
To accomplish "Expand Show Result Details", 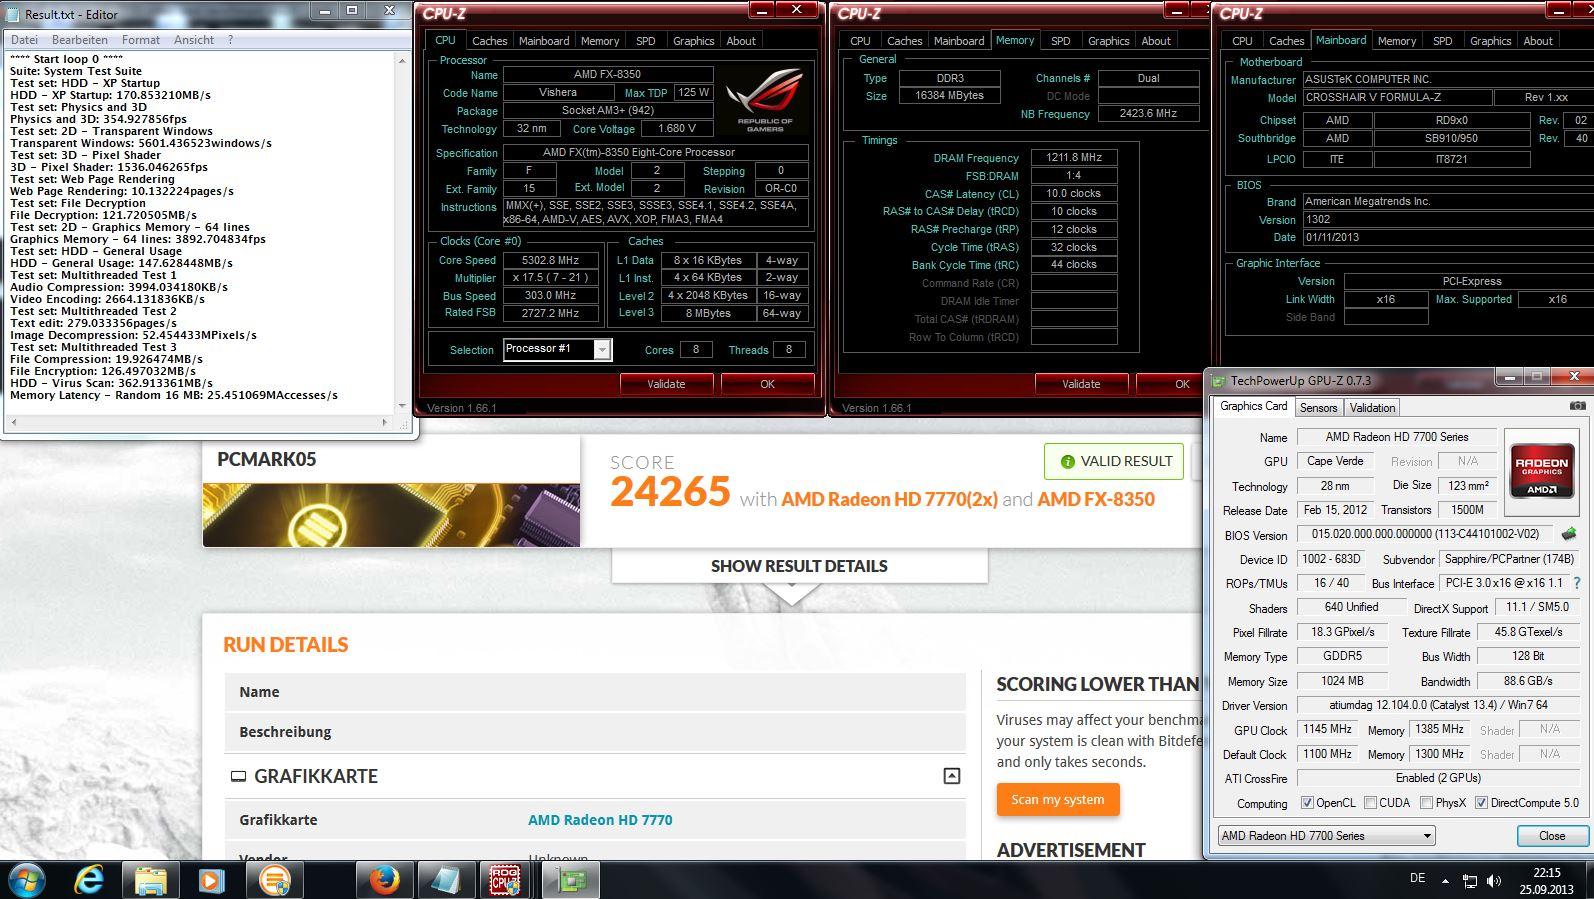I will tap(799, 566).
